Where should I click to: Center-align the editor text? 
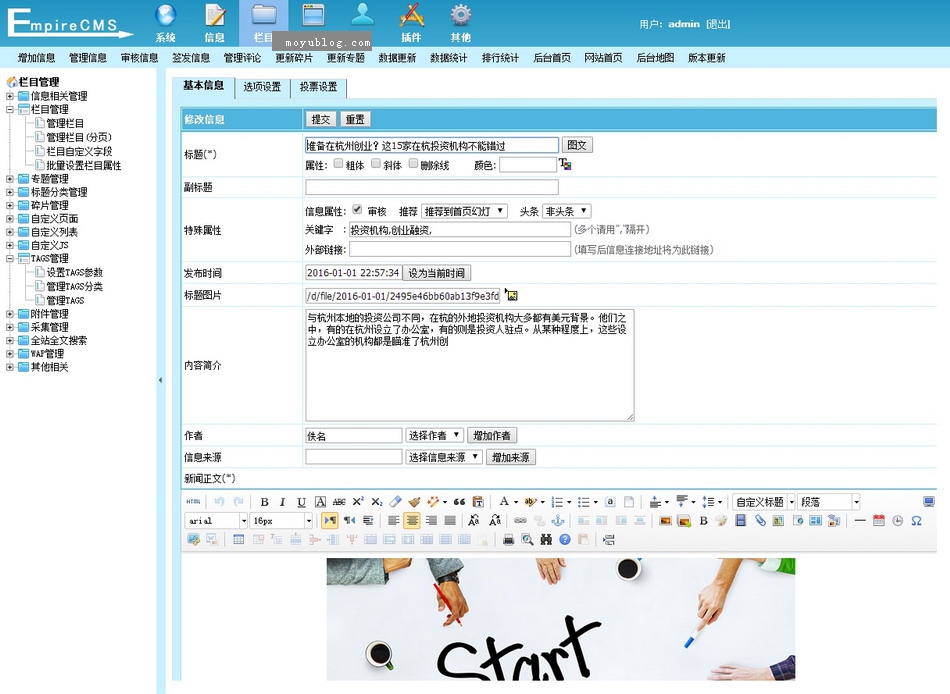(x=413, y=521)
